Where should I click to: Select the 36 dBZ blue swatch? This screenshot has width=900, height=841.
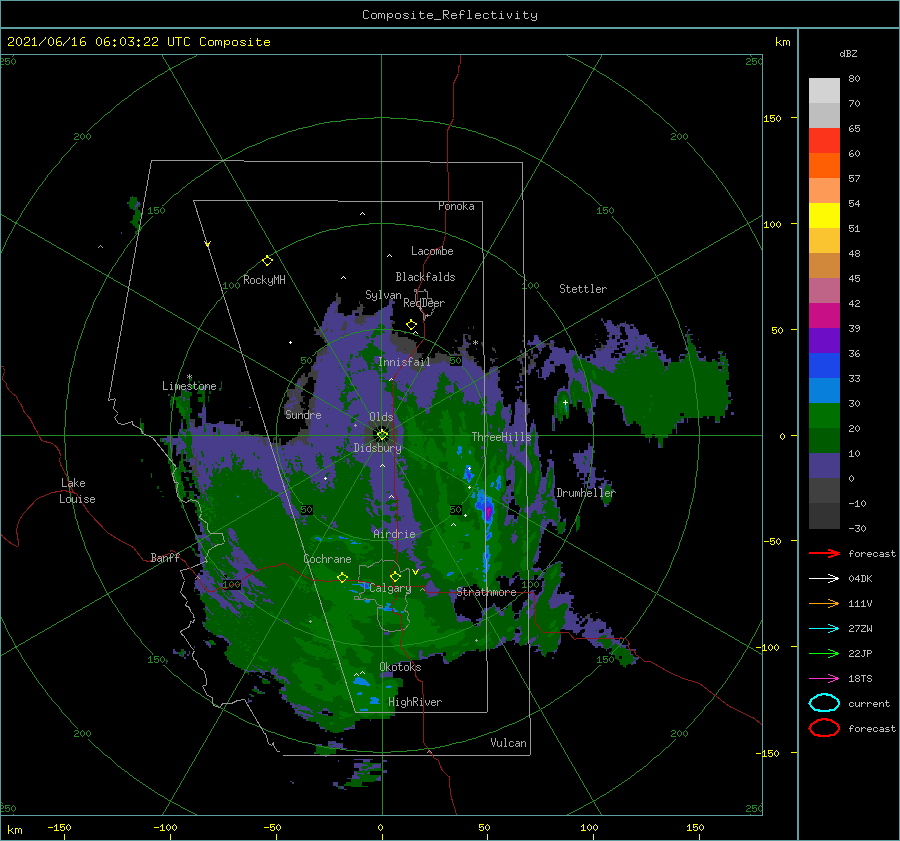pyautogui.click(x=824, y=365)
